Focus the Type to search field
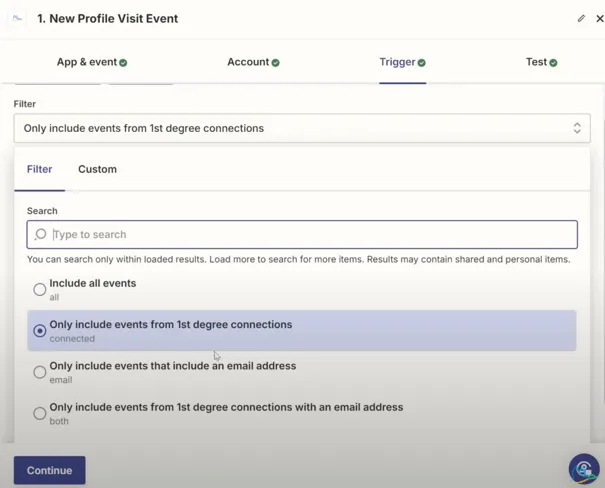Image resolution: width=605 pixels, height=488 pixels. 302,235
